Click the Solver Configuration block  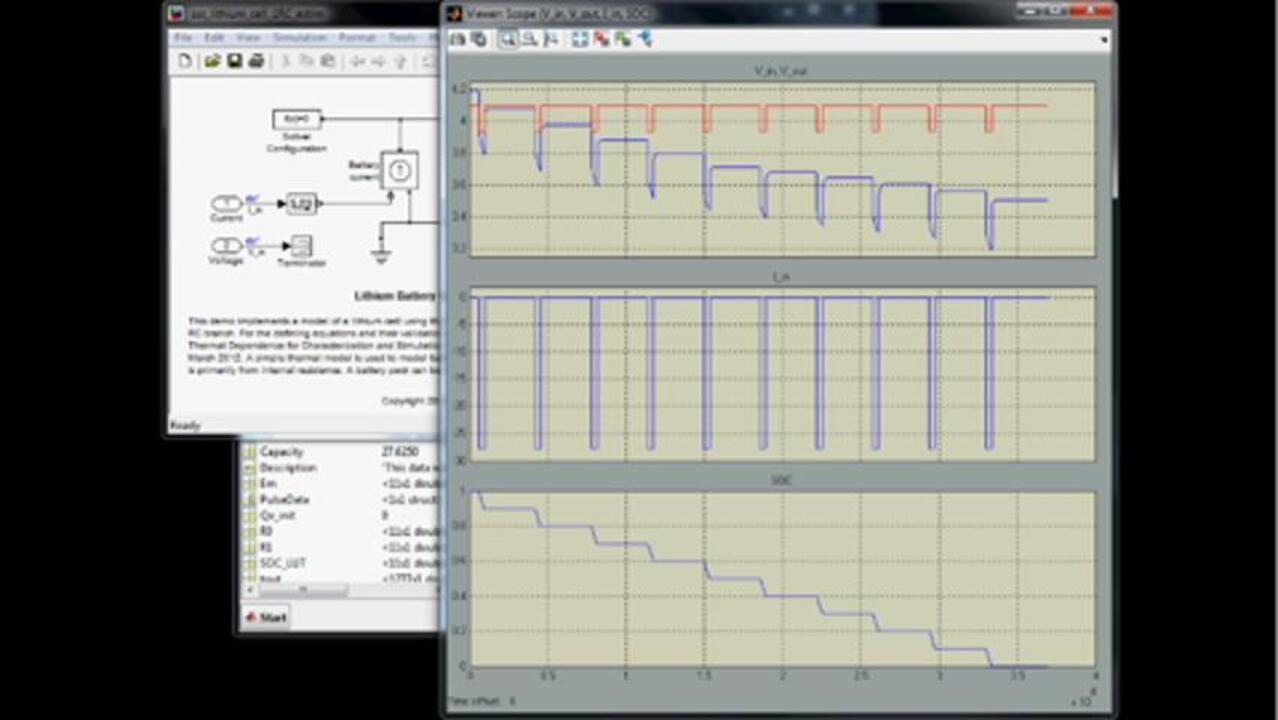click(x=297, y=120)
